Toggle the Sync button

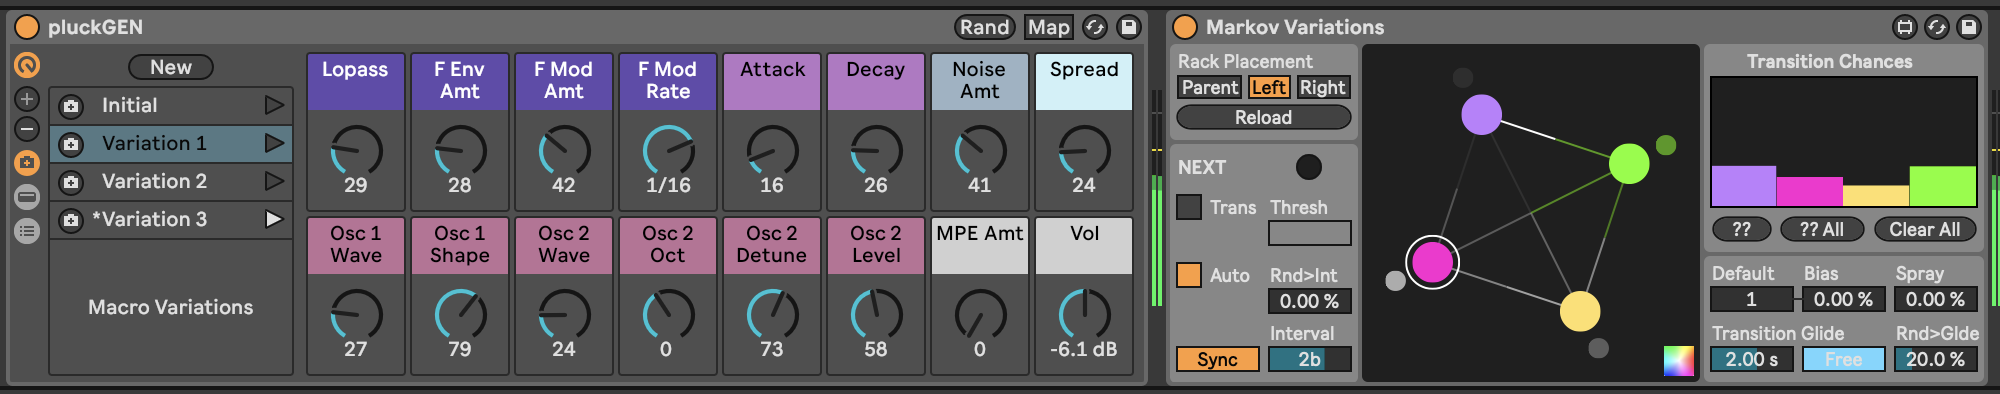(x=1217, y=359)
